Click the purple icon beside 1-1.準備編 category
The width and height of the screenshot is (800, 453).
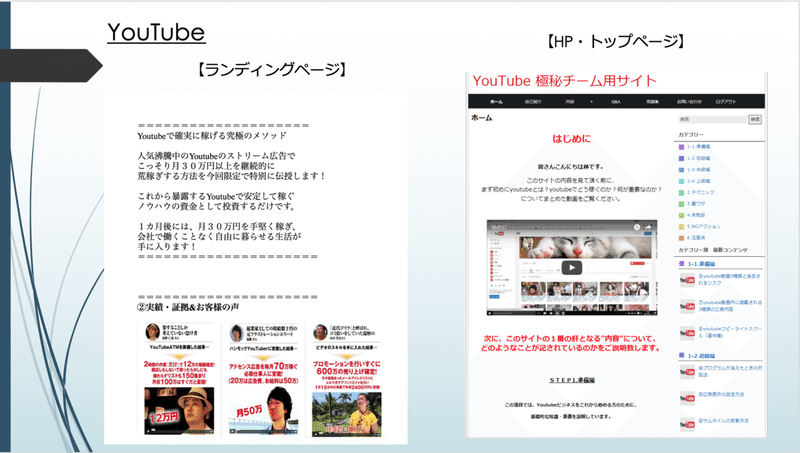[x=681, y=147]
